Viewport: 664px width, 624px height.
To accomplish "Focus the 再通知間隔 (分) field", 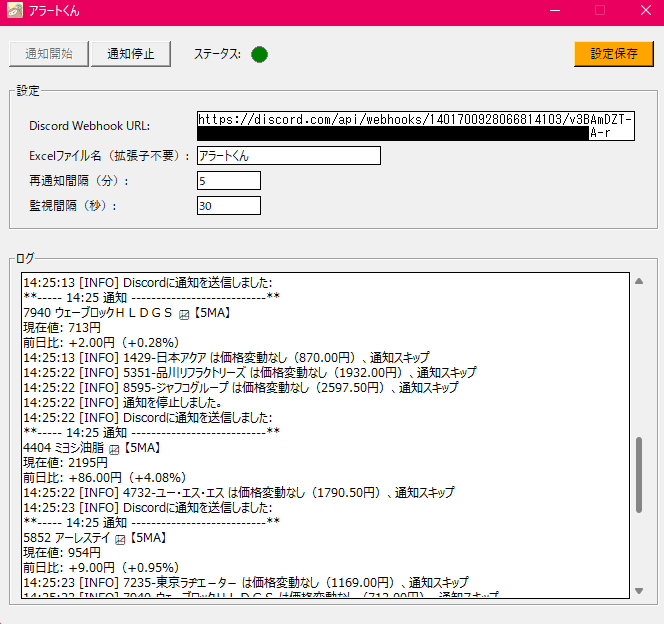I will (229, 181).
